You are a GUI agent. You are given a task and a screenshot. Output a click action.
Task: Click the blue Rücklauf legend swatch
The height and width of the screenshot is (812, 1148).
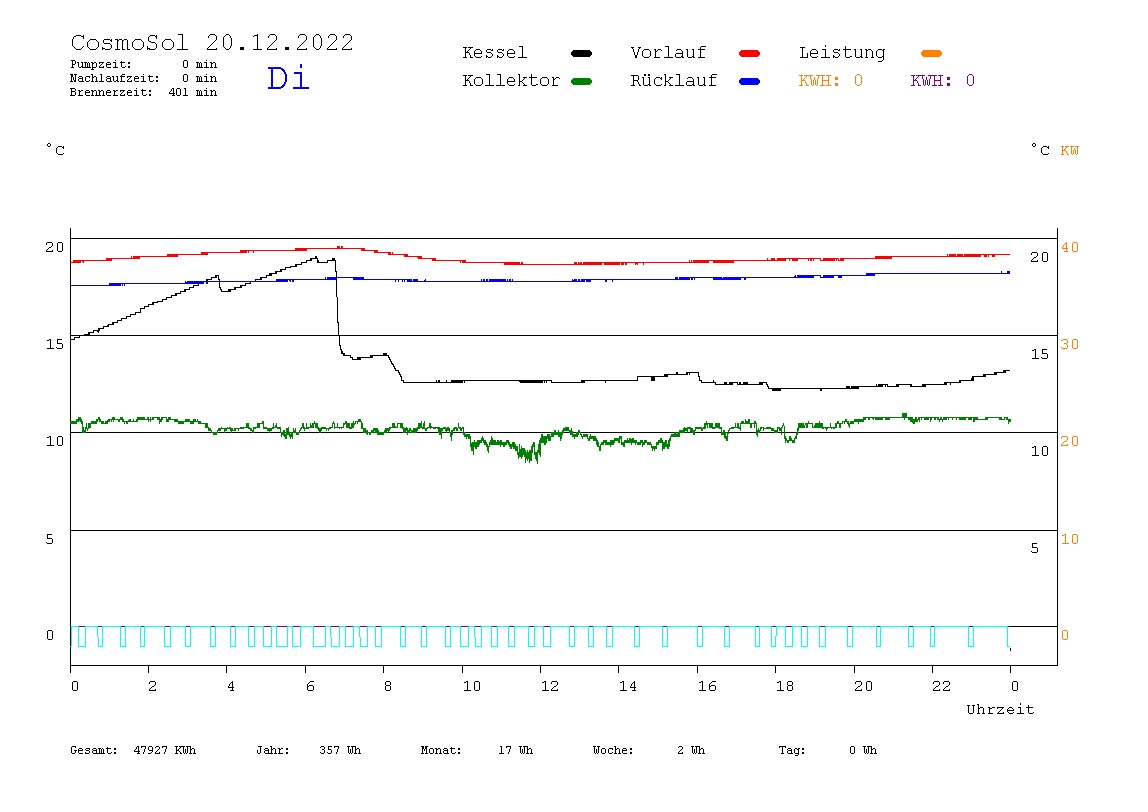tap(750, 81)
